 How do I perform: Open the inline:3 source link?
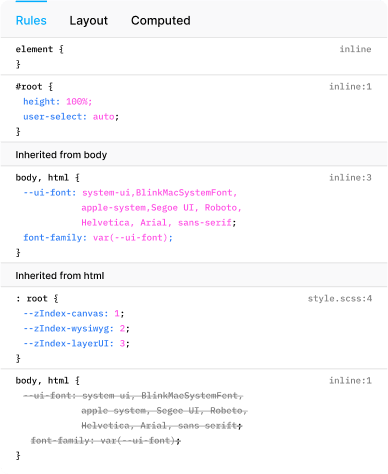pyautogui.click(x=350, y=178)
